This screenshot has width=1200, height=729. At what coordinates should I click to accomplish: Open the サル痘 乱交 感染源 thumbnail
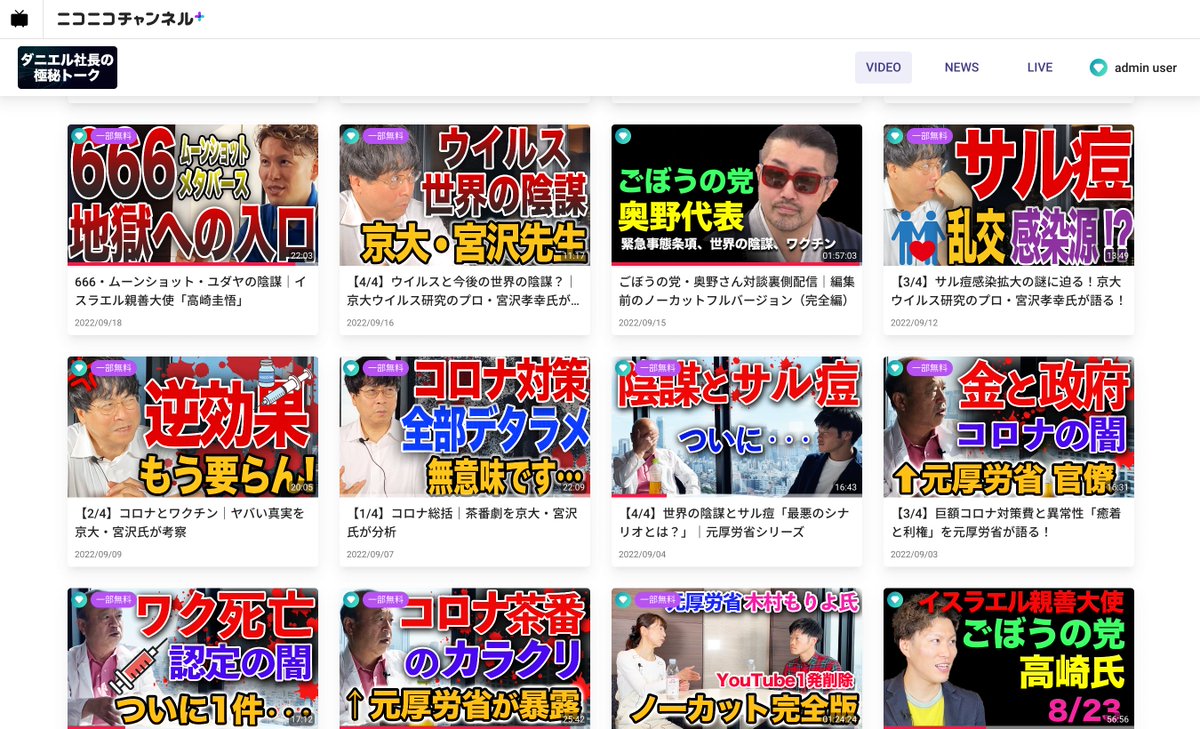[1009, 195]
